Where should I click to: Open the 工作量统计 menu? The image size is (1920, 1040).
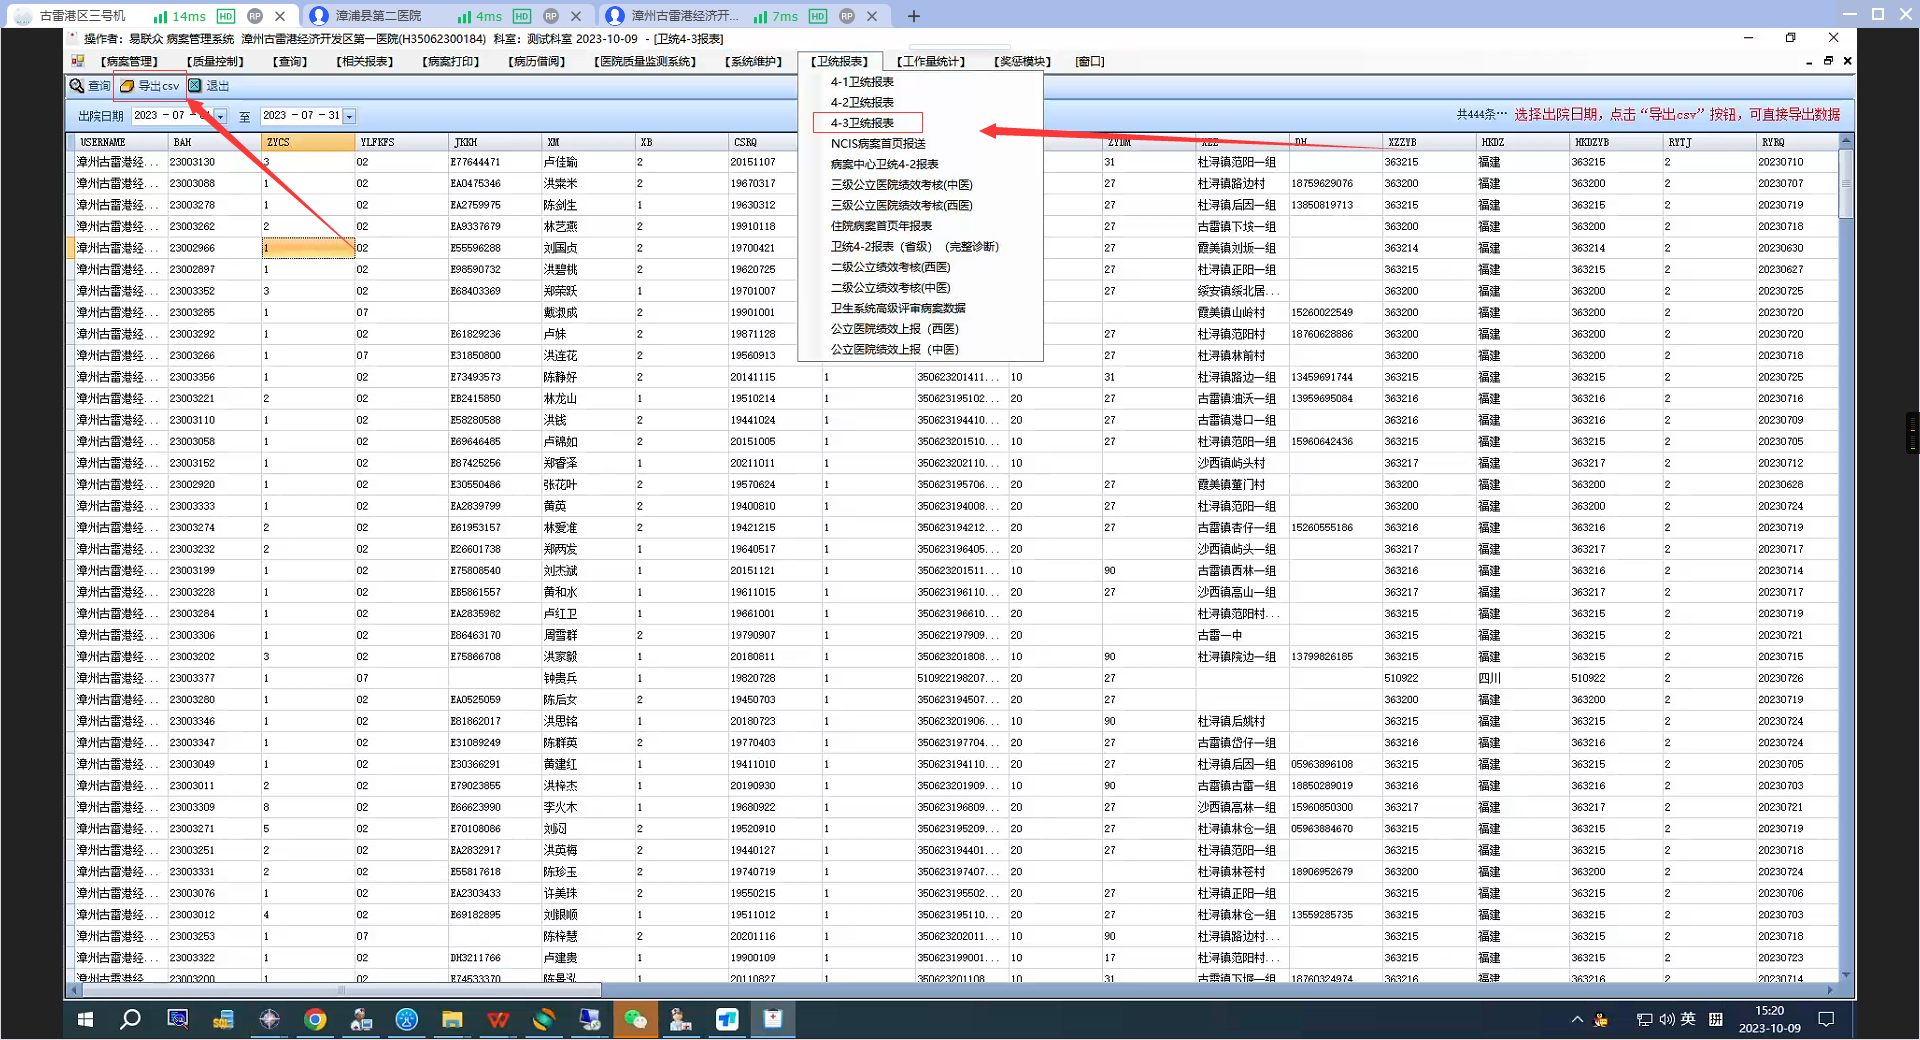click(931, 62)
